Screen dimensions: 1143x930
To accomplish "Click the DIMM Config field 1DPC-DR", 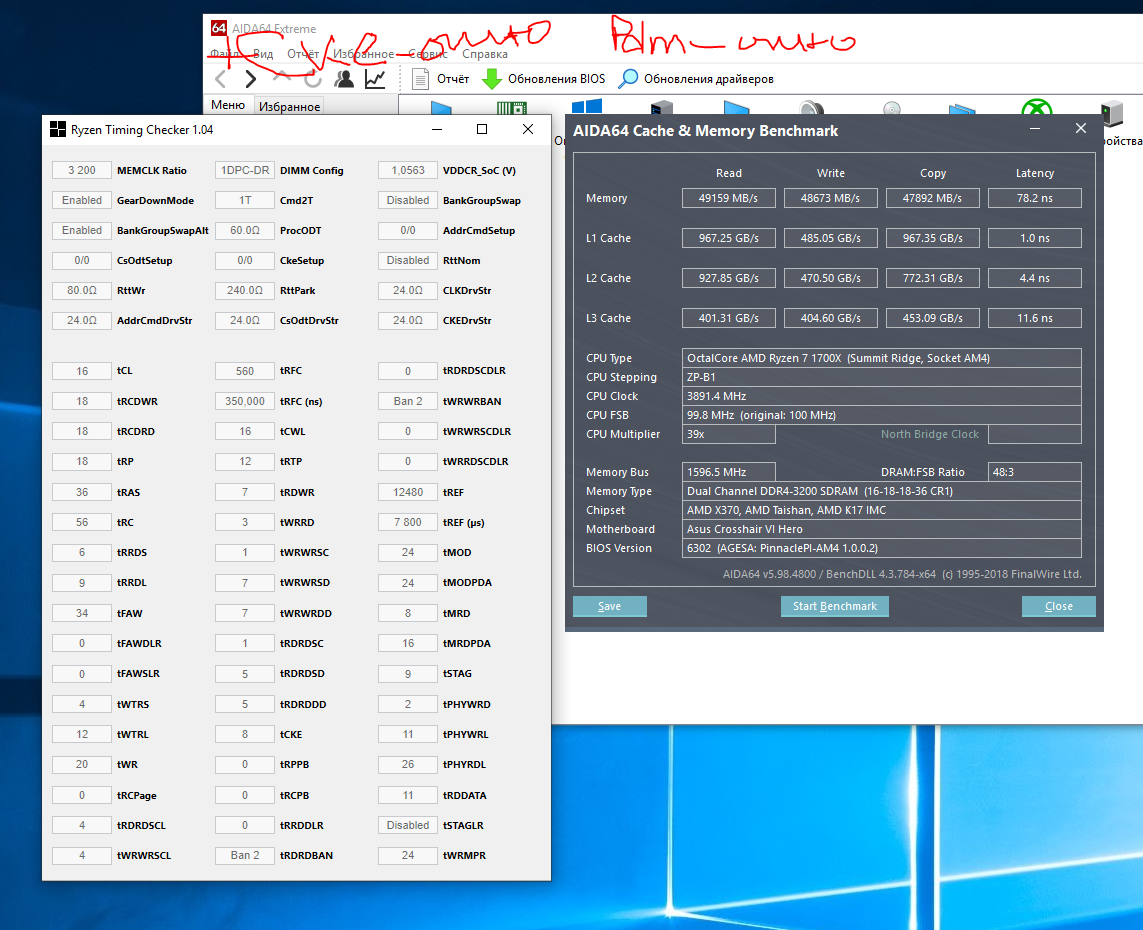I will tap(245, 170).
